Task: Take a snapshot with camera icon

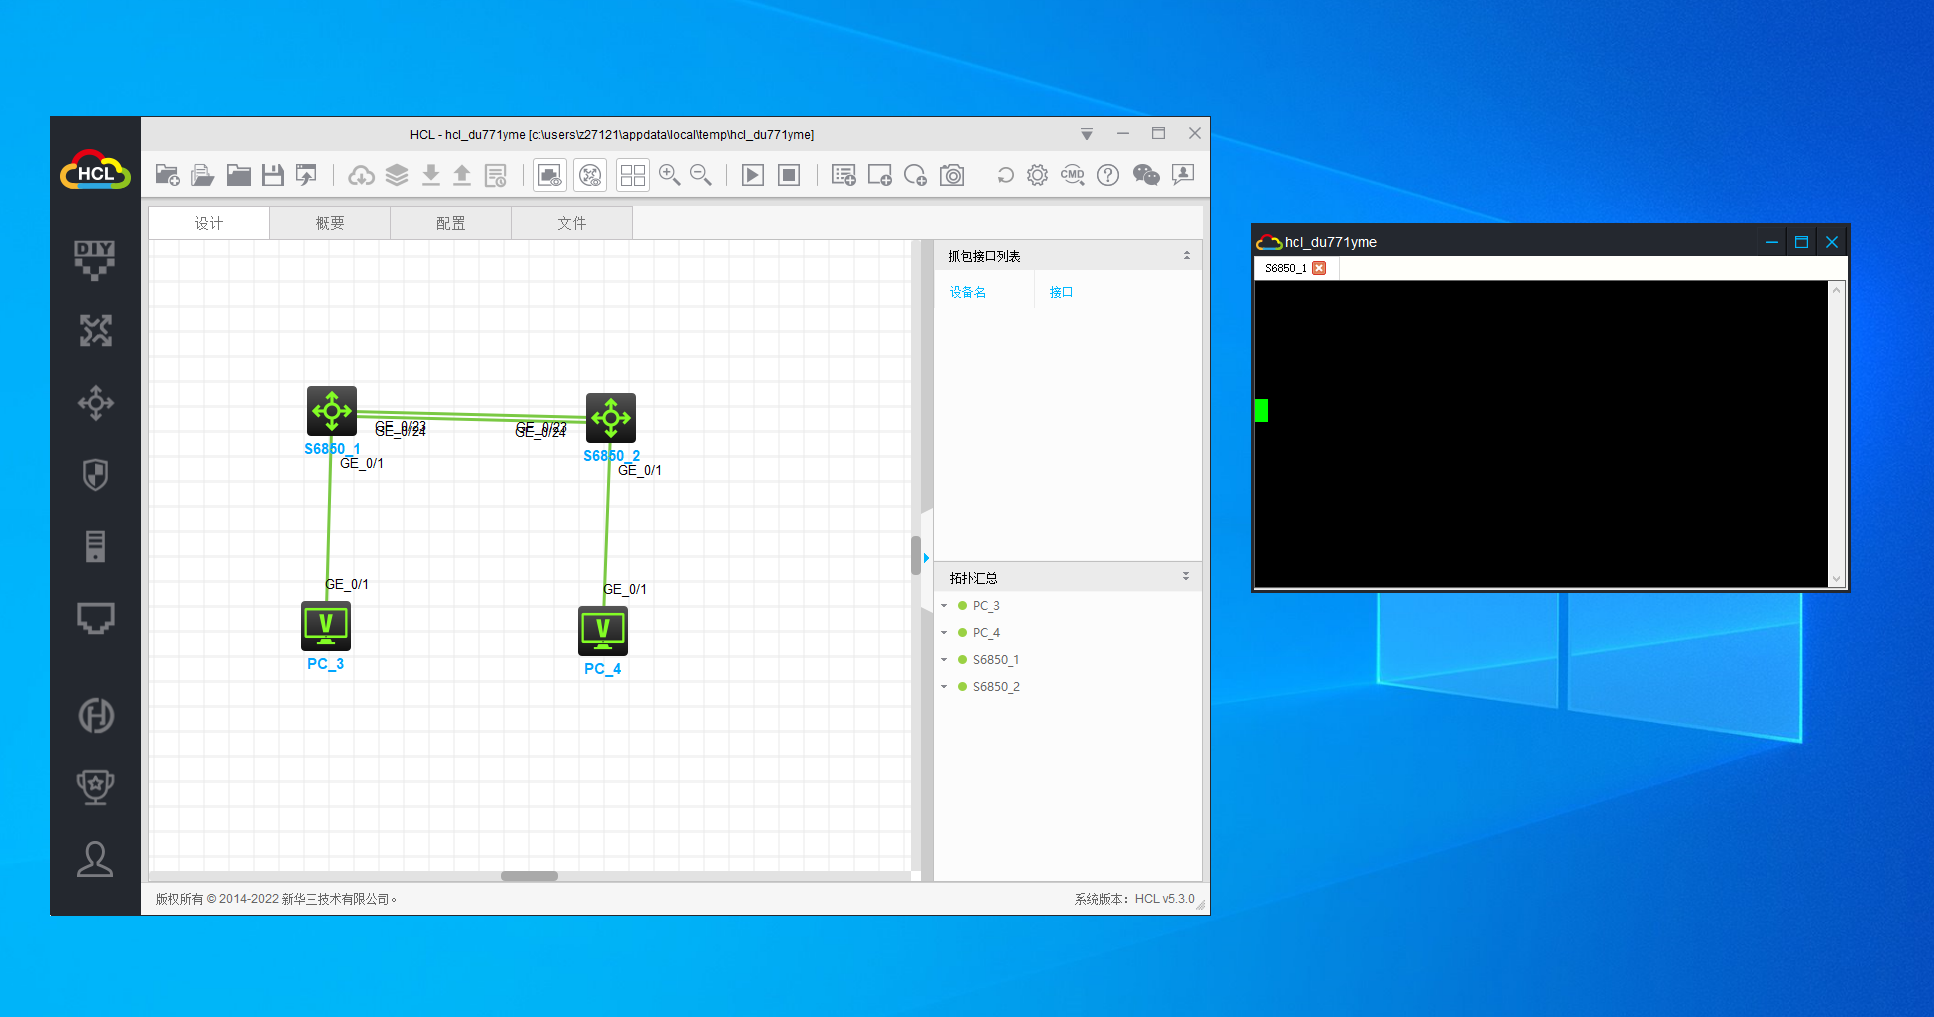Action: [952, 175]
